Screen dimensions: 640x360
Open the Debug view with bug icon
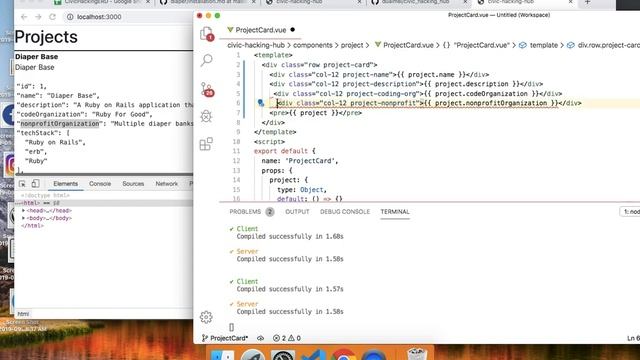coord(206,116)
